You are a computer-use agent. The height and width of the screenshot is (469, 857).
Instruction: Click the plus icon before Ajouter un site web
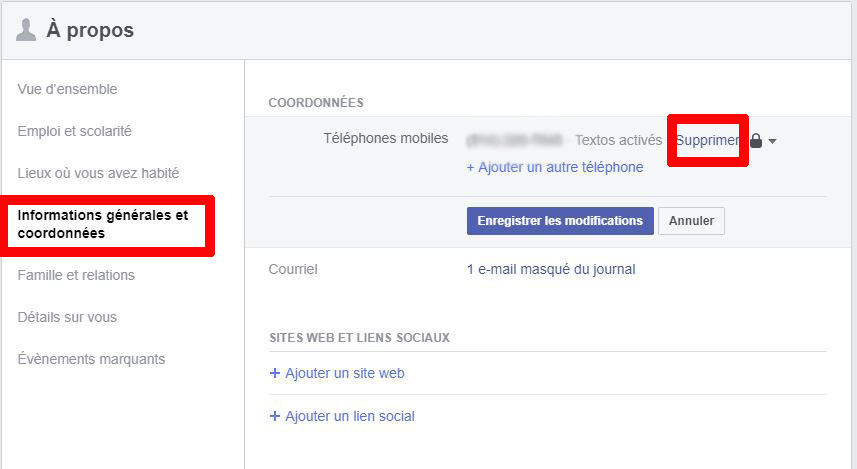(x=275, y=373)
